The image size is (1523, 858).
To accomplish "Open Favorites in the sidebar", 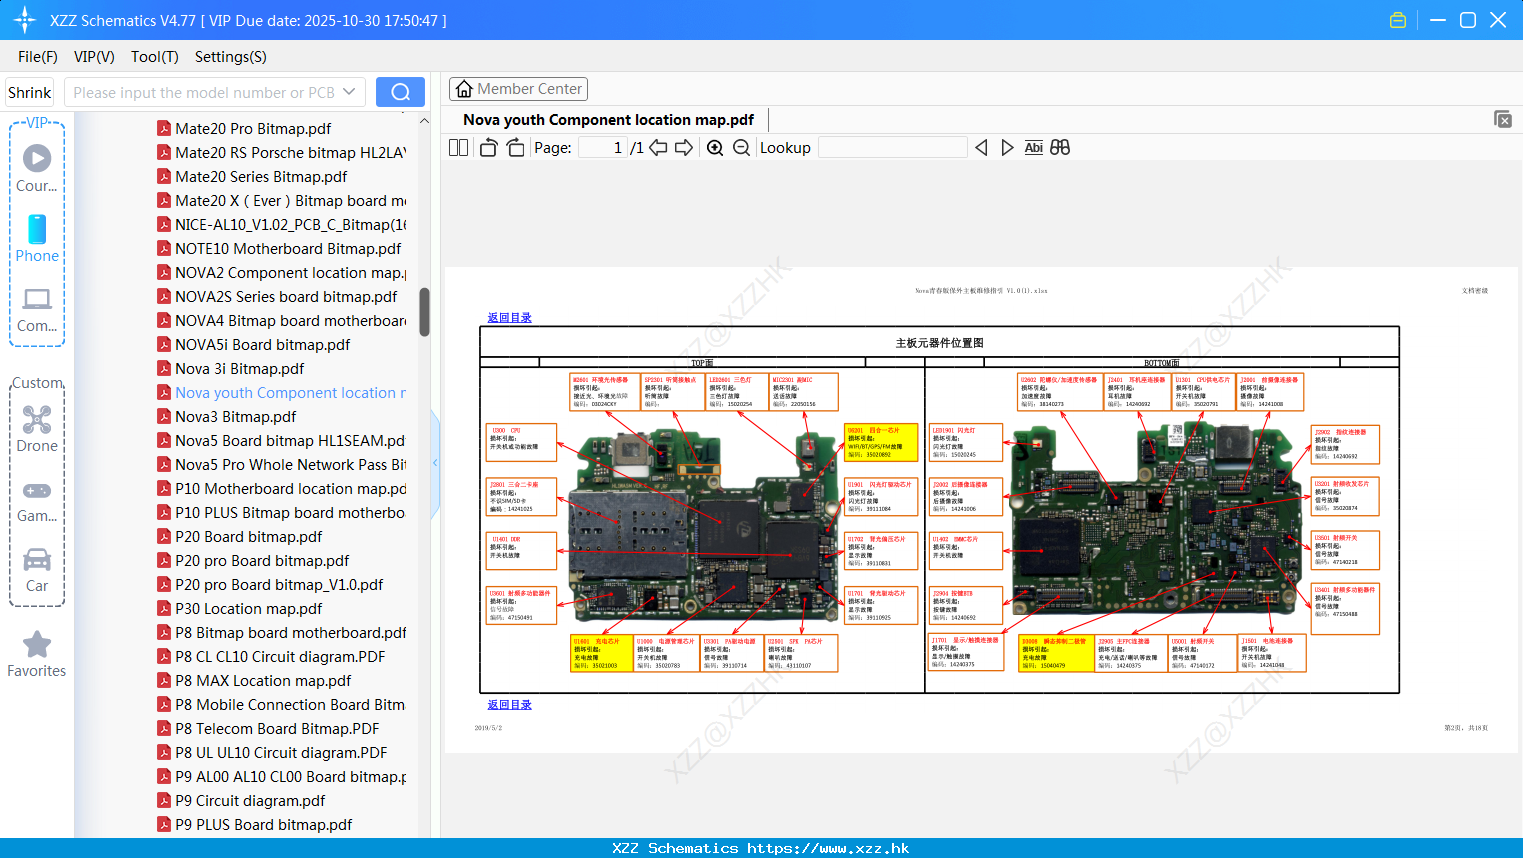I will 37,655.
